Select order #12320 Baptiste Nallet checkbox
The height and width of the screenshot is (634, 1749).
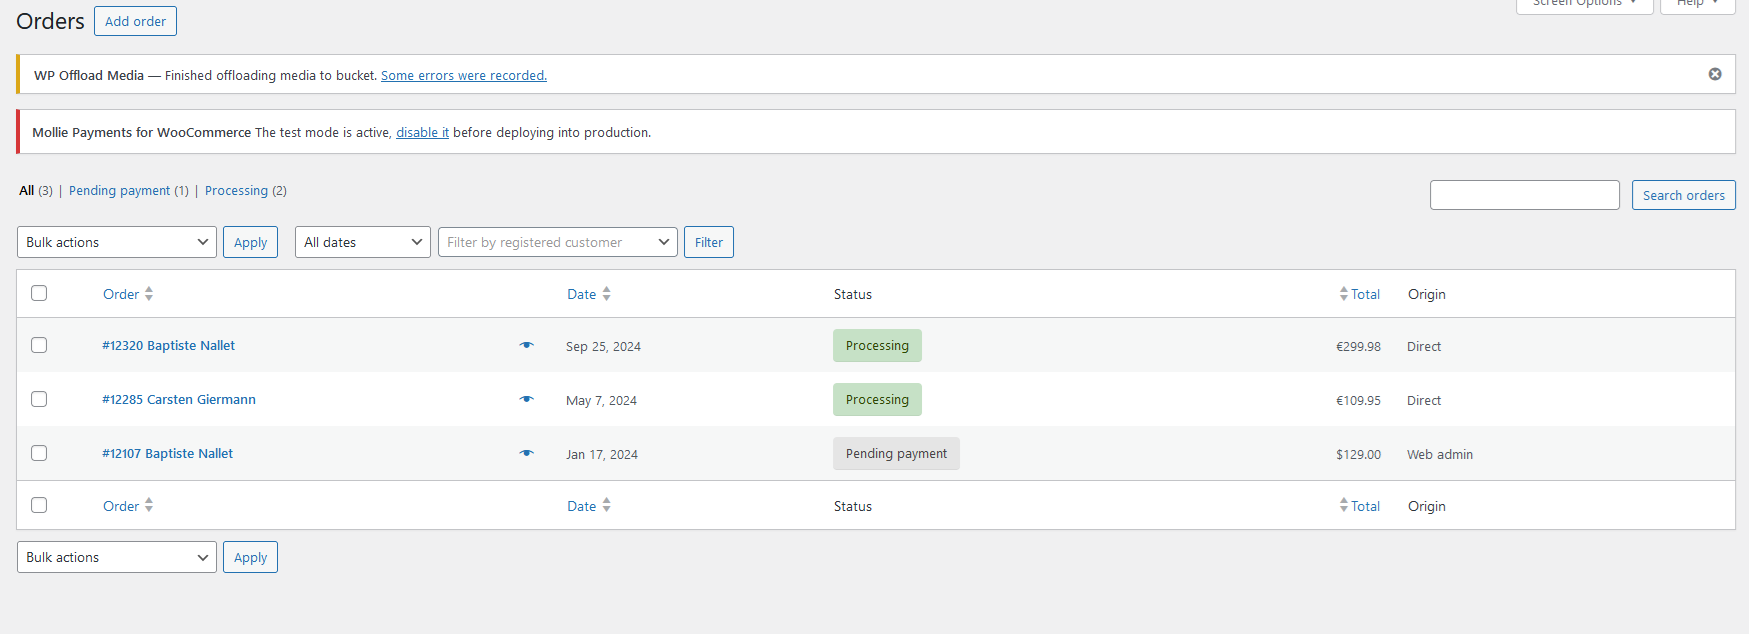[39, 345]
